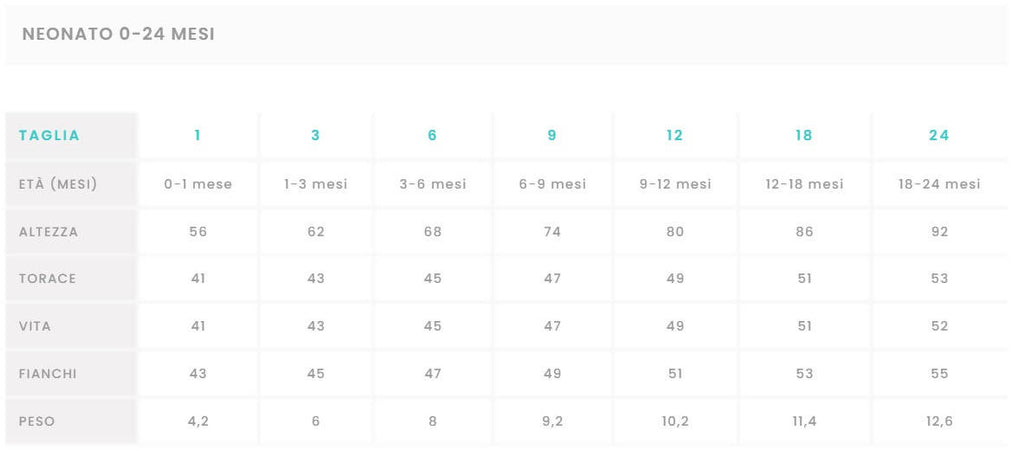Click the 0-1 mese age cell
Image resolution: width=1012 pixels, height=450 pixels.
click(x=198, y=184)
